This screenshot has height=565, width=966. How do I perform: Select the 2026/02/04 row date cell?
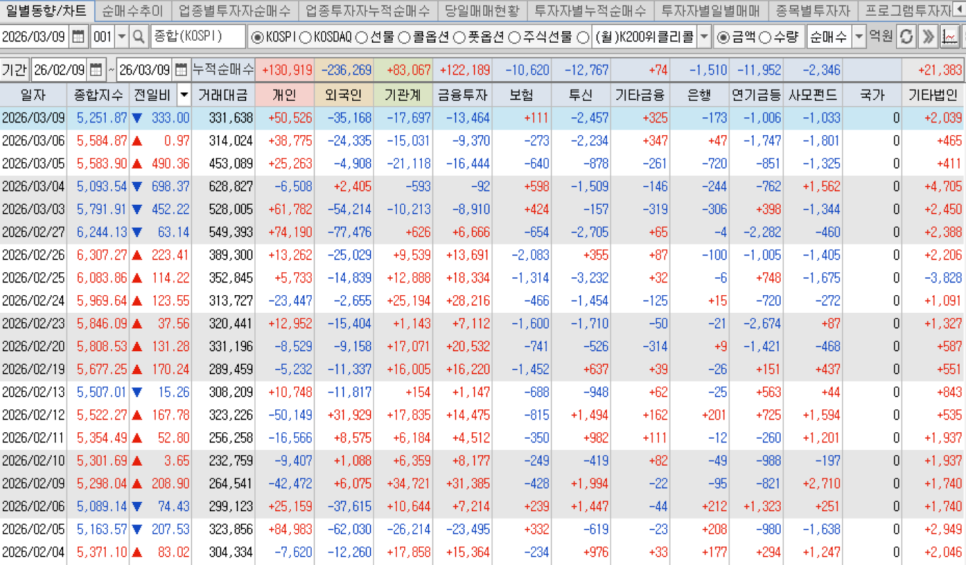click(x=33, y=551)
